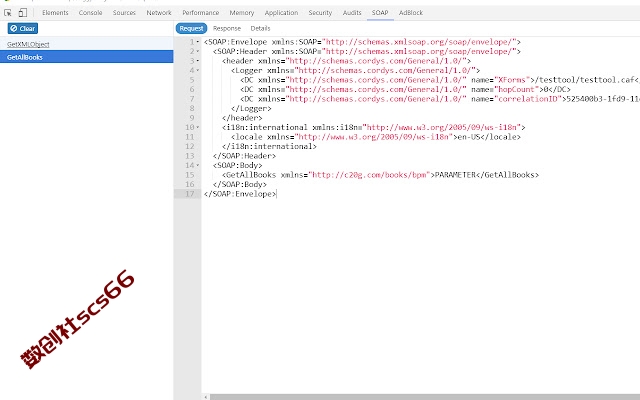Collapse the i18n:international fold on line 10
Screen dimensions: 640x400
[x=198, y=127]
